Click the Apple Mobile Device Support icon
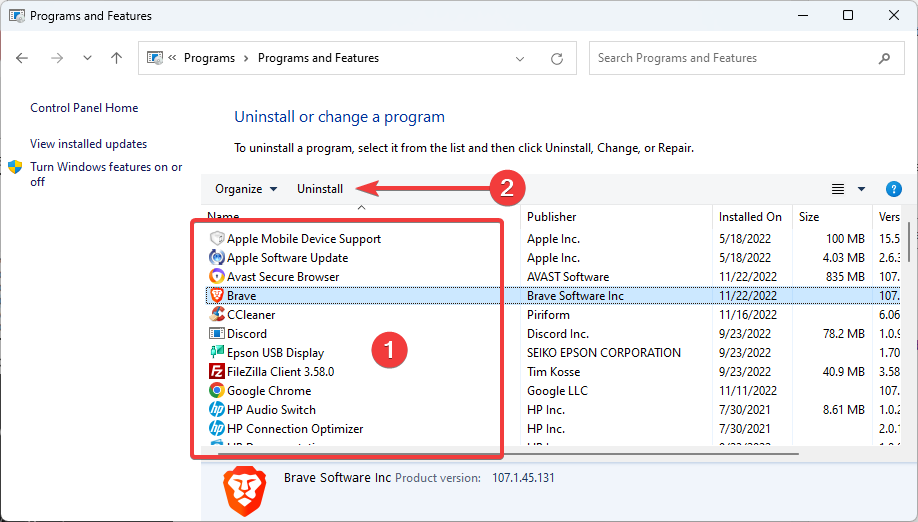 (217, 238)
